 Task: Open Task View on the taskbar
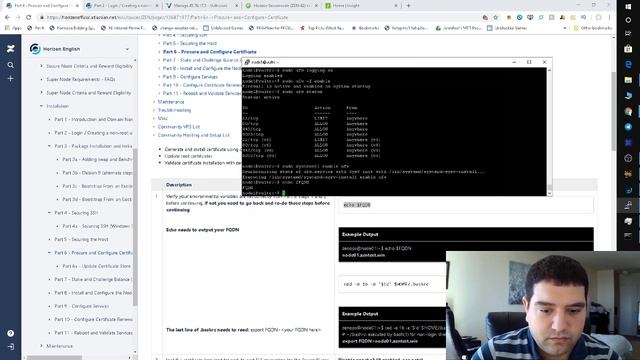[x=628, y=33]
